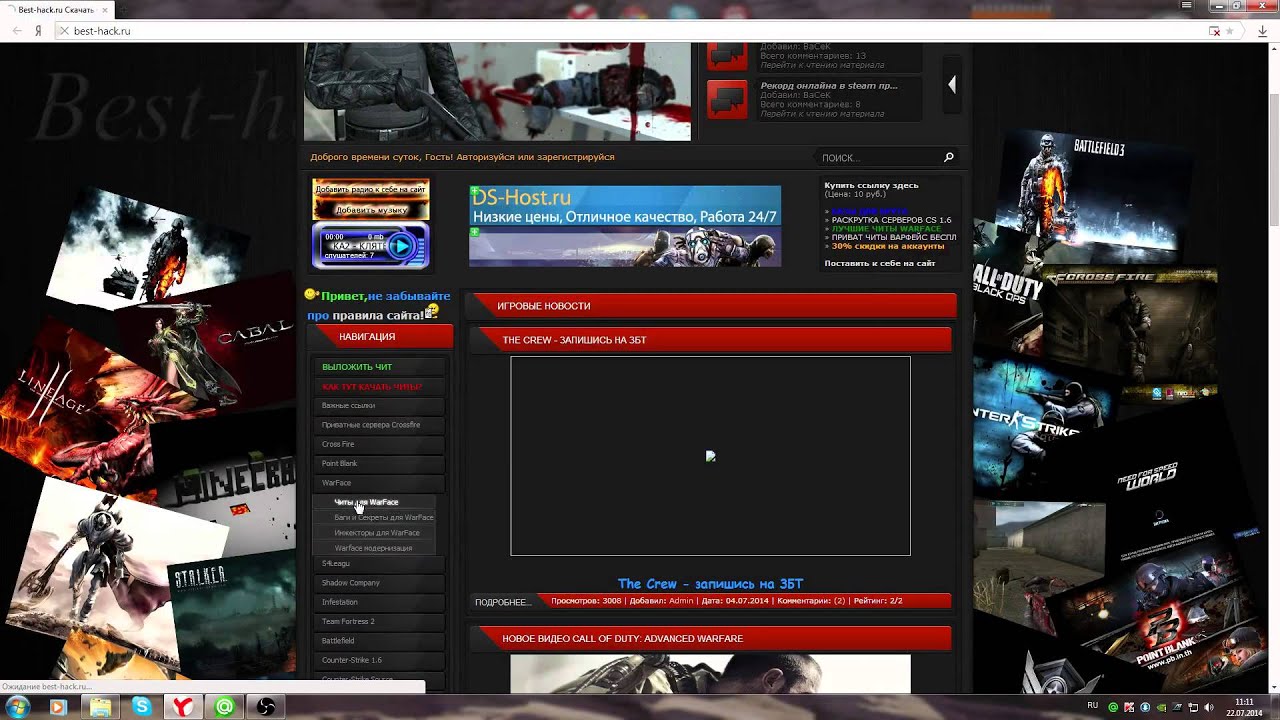
Task: Open 'РАСКРУТКА СЕРВЕРОВ CS 1.6' link
Action: (892, 220)
